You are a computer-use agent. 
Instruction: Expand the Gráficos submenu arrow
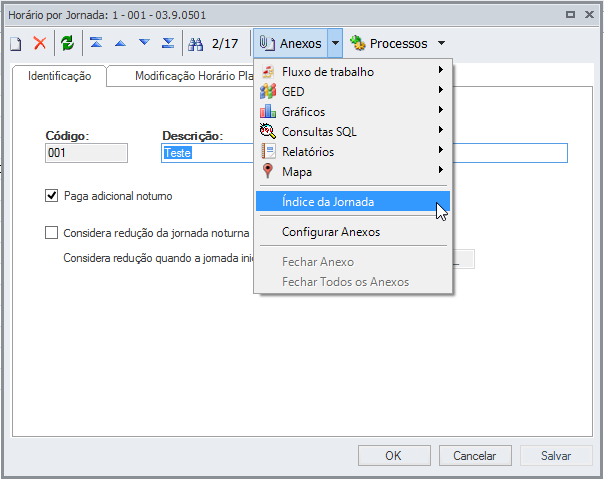441,110
